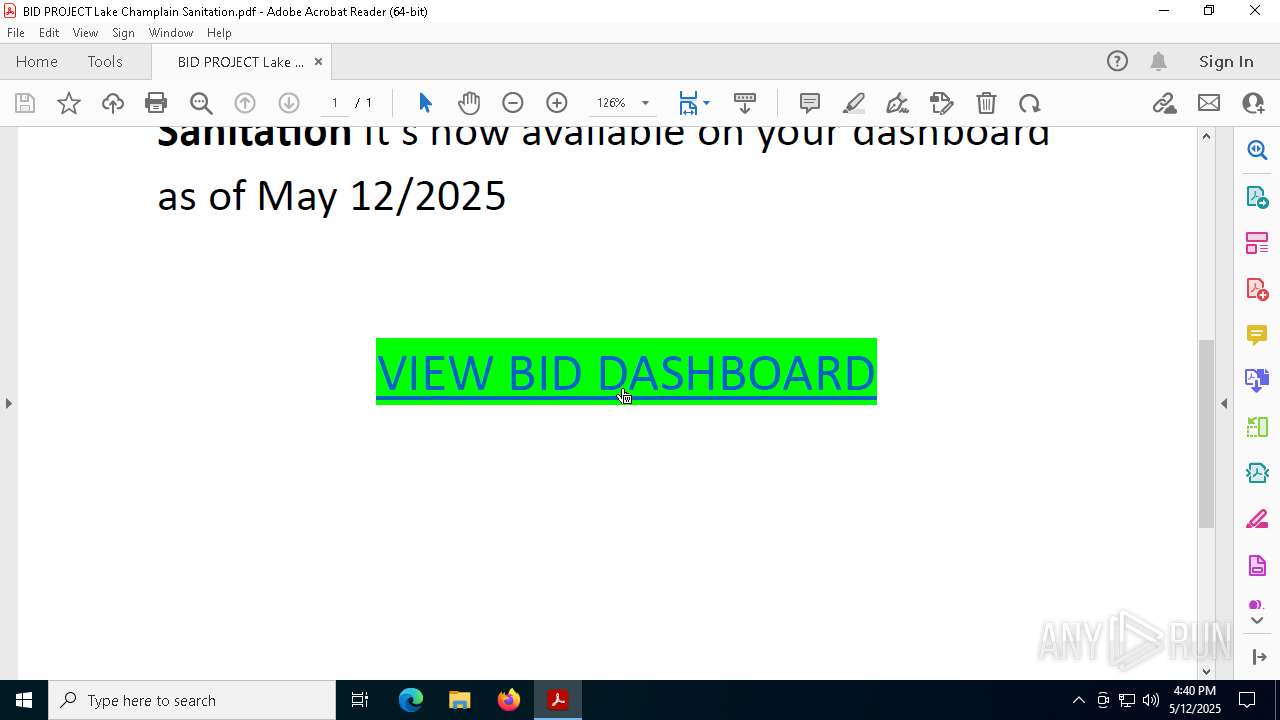Open Microsoft Edge from taskbar
Image resolution: width=1280 pixels, height=720 pixels.
tap(411, 700)
